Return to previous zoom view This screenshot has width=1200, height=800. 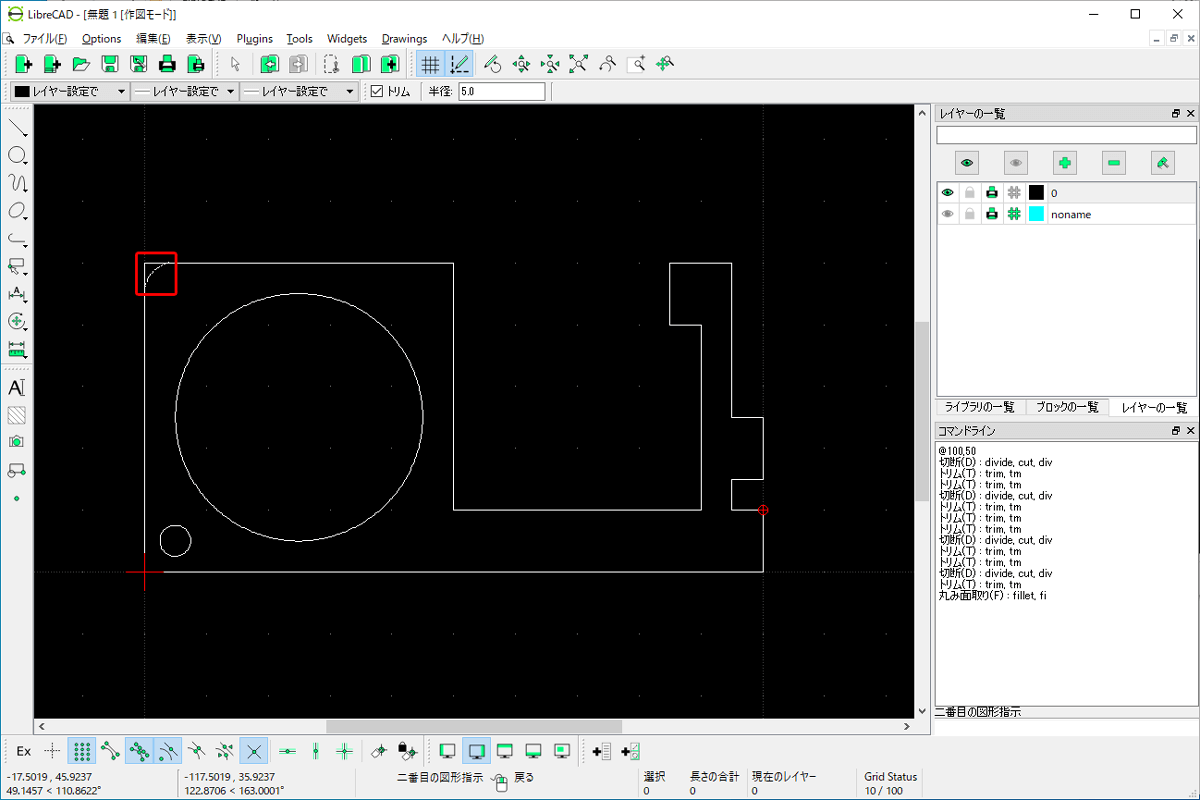click(608, 64)
